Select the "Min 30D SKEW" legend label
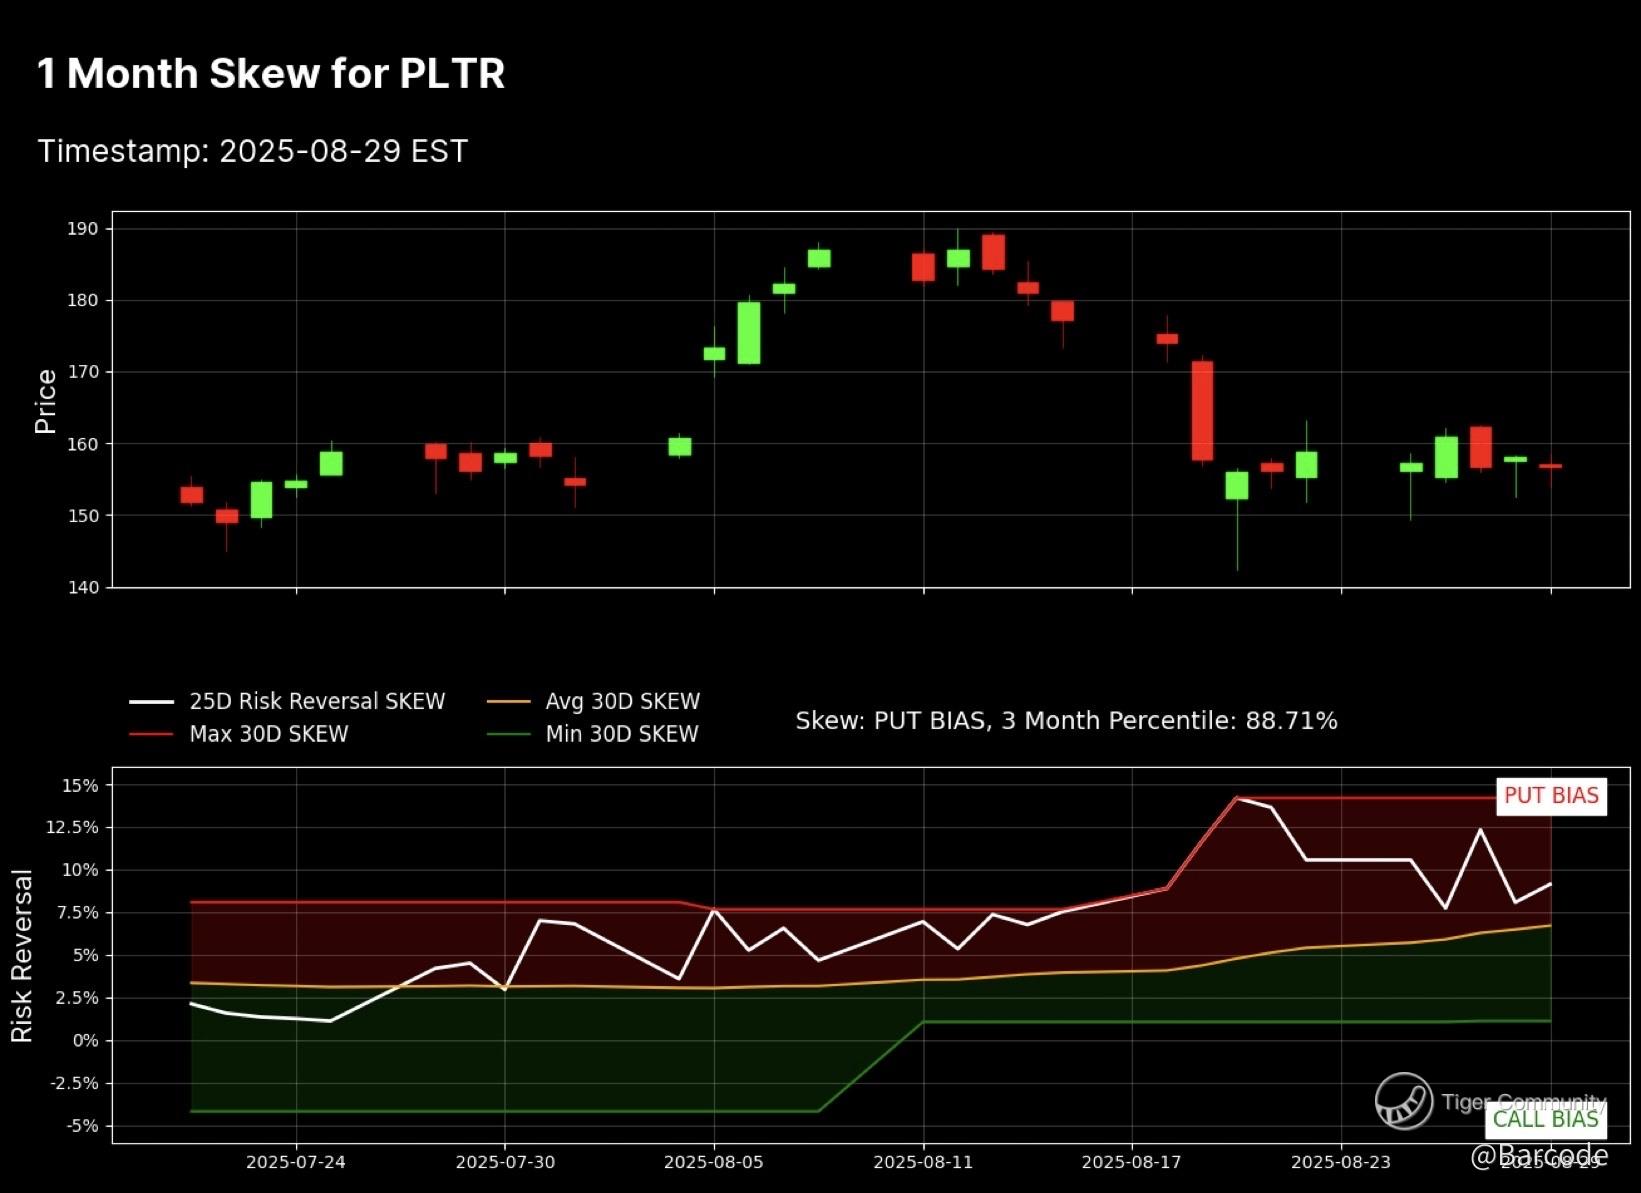The image size is (1641, 1193). pyautogui.click(x=622, y=734)
